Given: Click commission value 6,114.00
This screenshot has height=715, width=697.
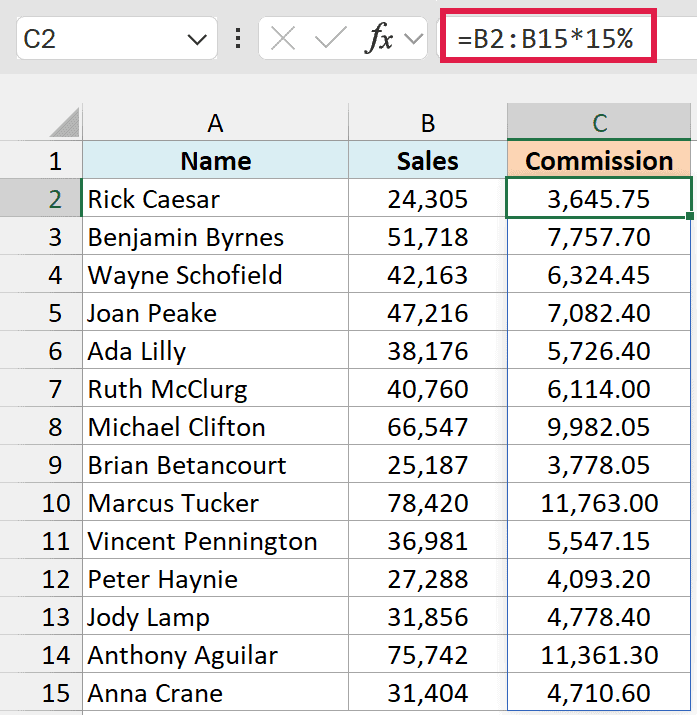Looking at the screenshot, I should (599, 388).
